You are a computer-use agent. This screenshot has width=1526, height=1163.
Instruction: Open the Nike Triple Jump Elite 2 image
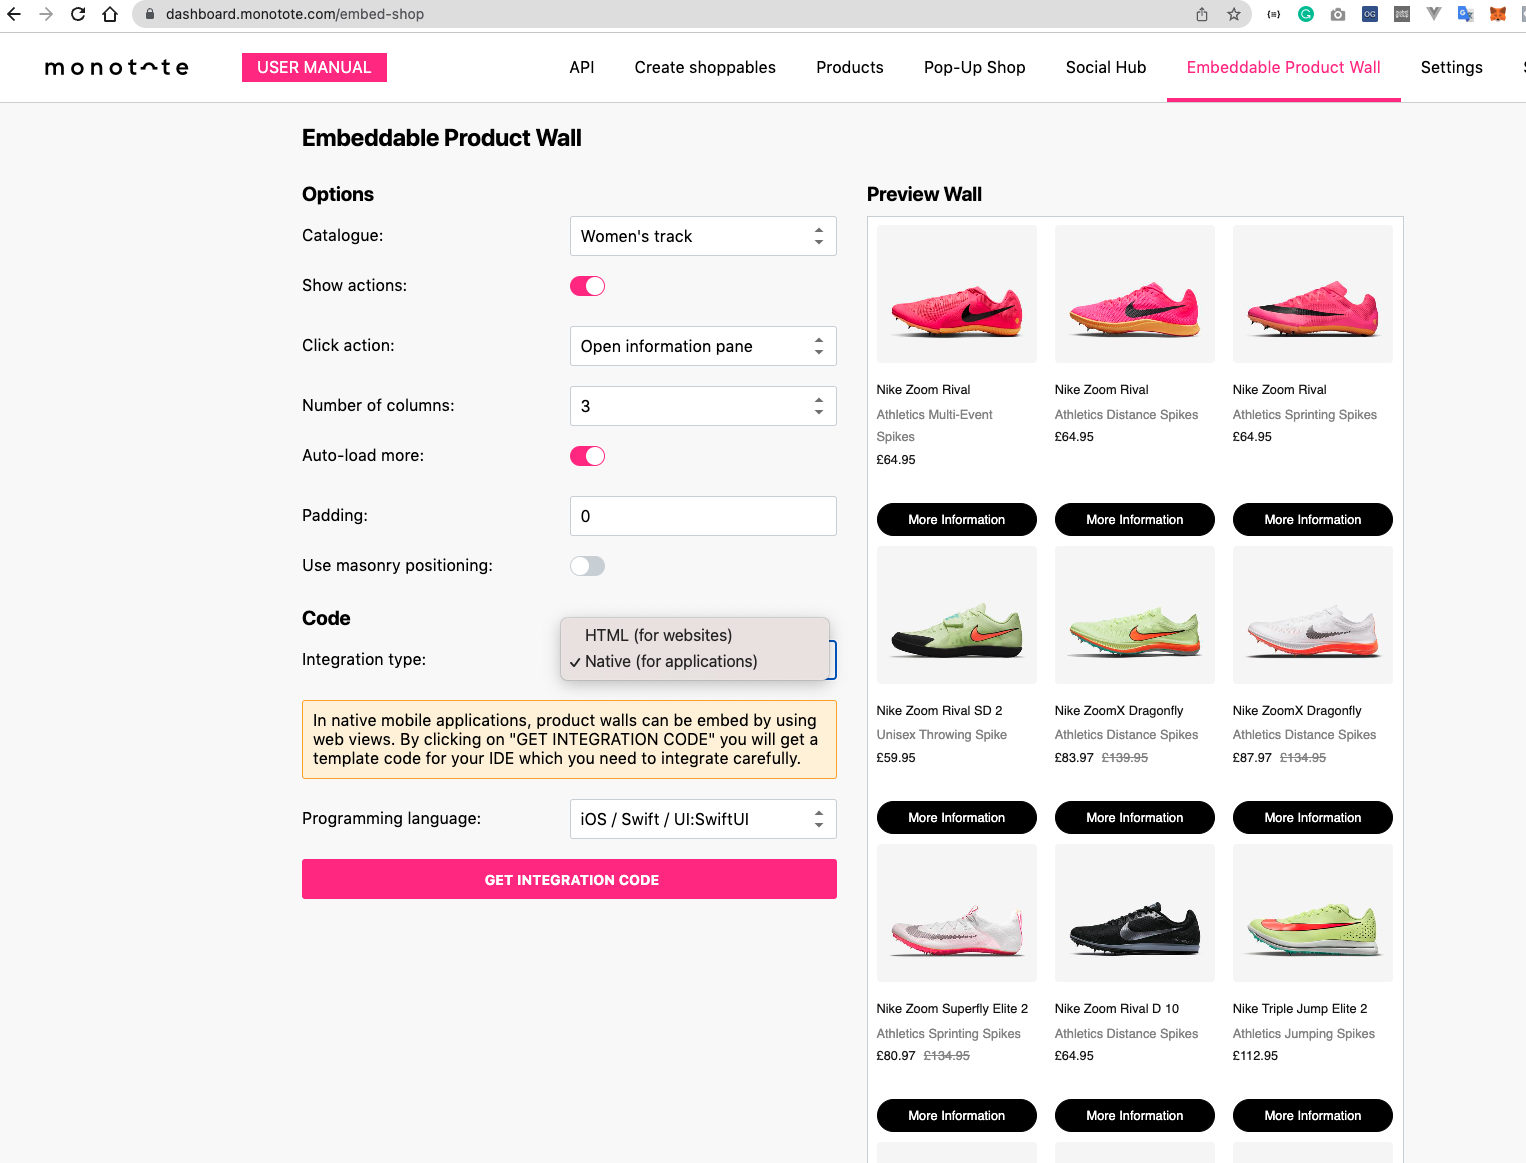[x=1313, y=913]
